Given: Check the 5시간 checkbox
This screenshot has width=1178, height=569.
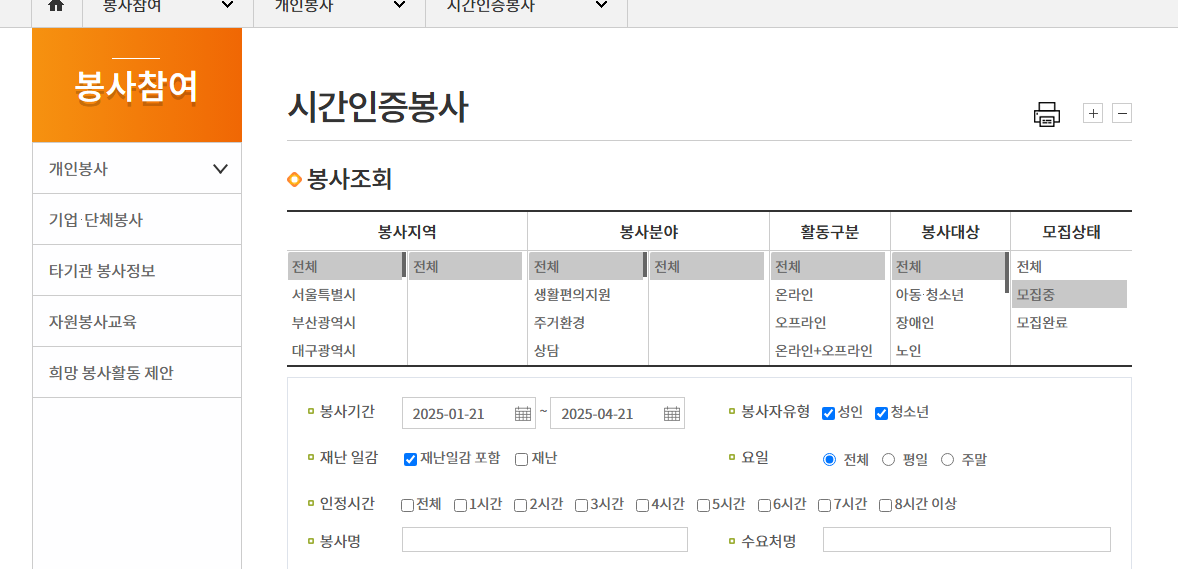Looking at the screenshot, I should click(x=702, y=505).
